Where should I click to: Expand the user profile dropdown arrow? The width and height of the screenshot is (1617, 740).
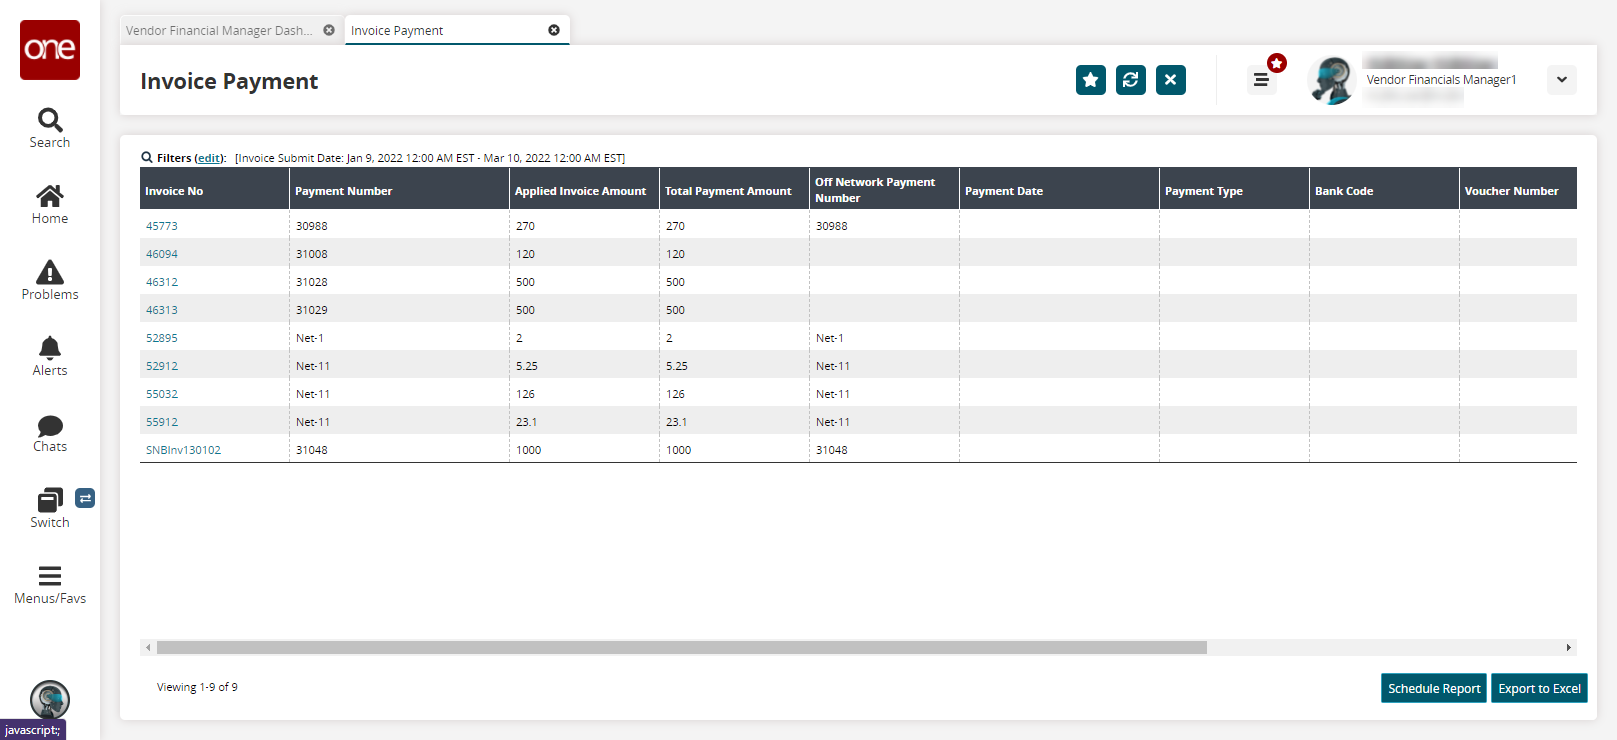click(x=1561, y=80)
